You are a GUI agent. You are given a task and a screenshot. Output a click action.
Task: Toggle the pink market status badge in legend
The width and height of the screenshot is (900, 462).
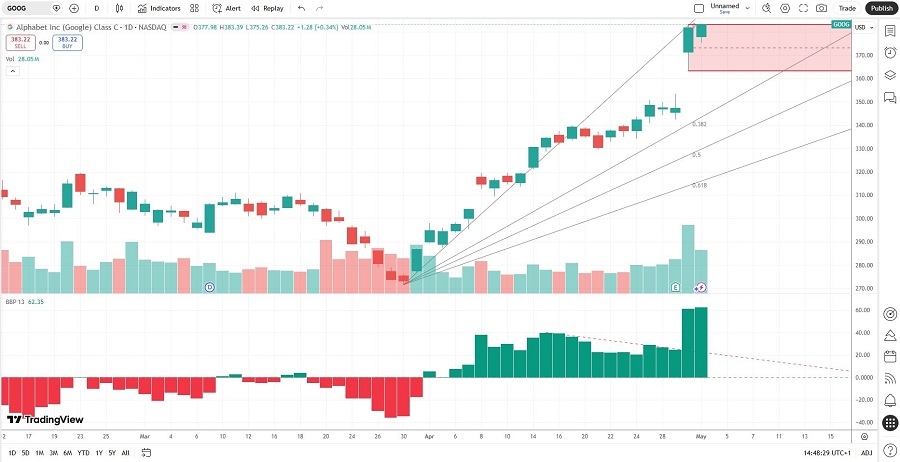point(184,27)
